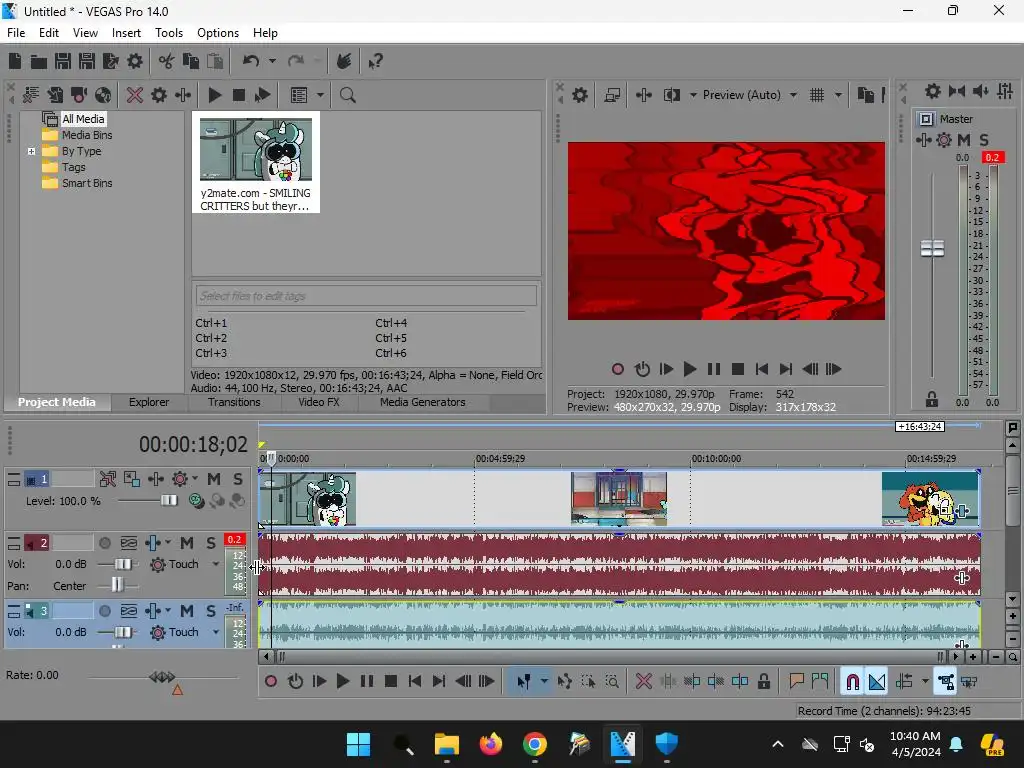The image size is (1024, 768).
Task: Toggle Automatic Crossfades button
Action: 877,682
